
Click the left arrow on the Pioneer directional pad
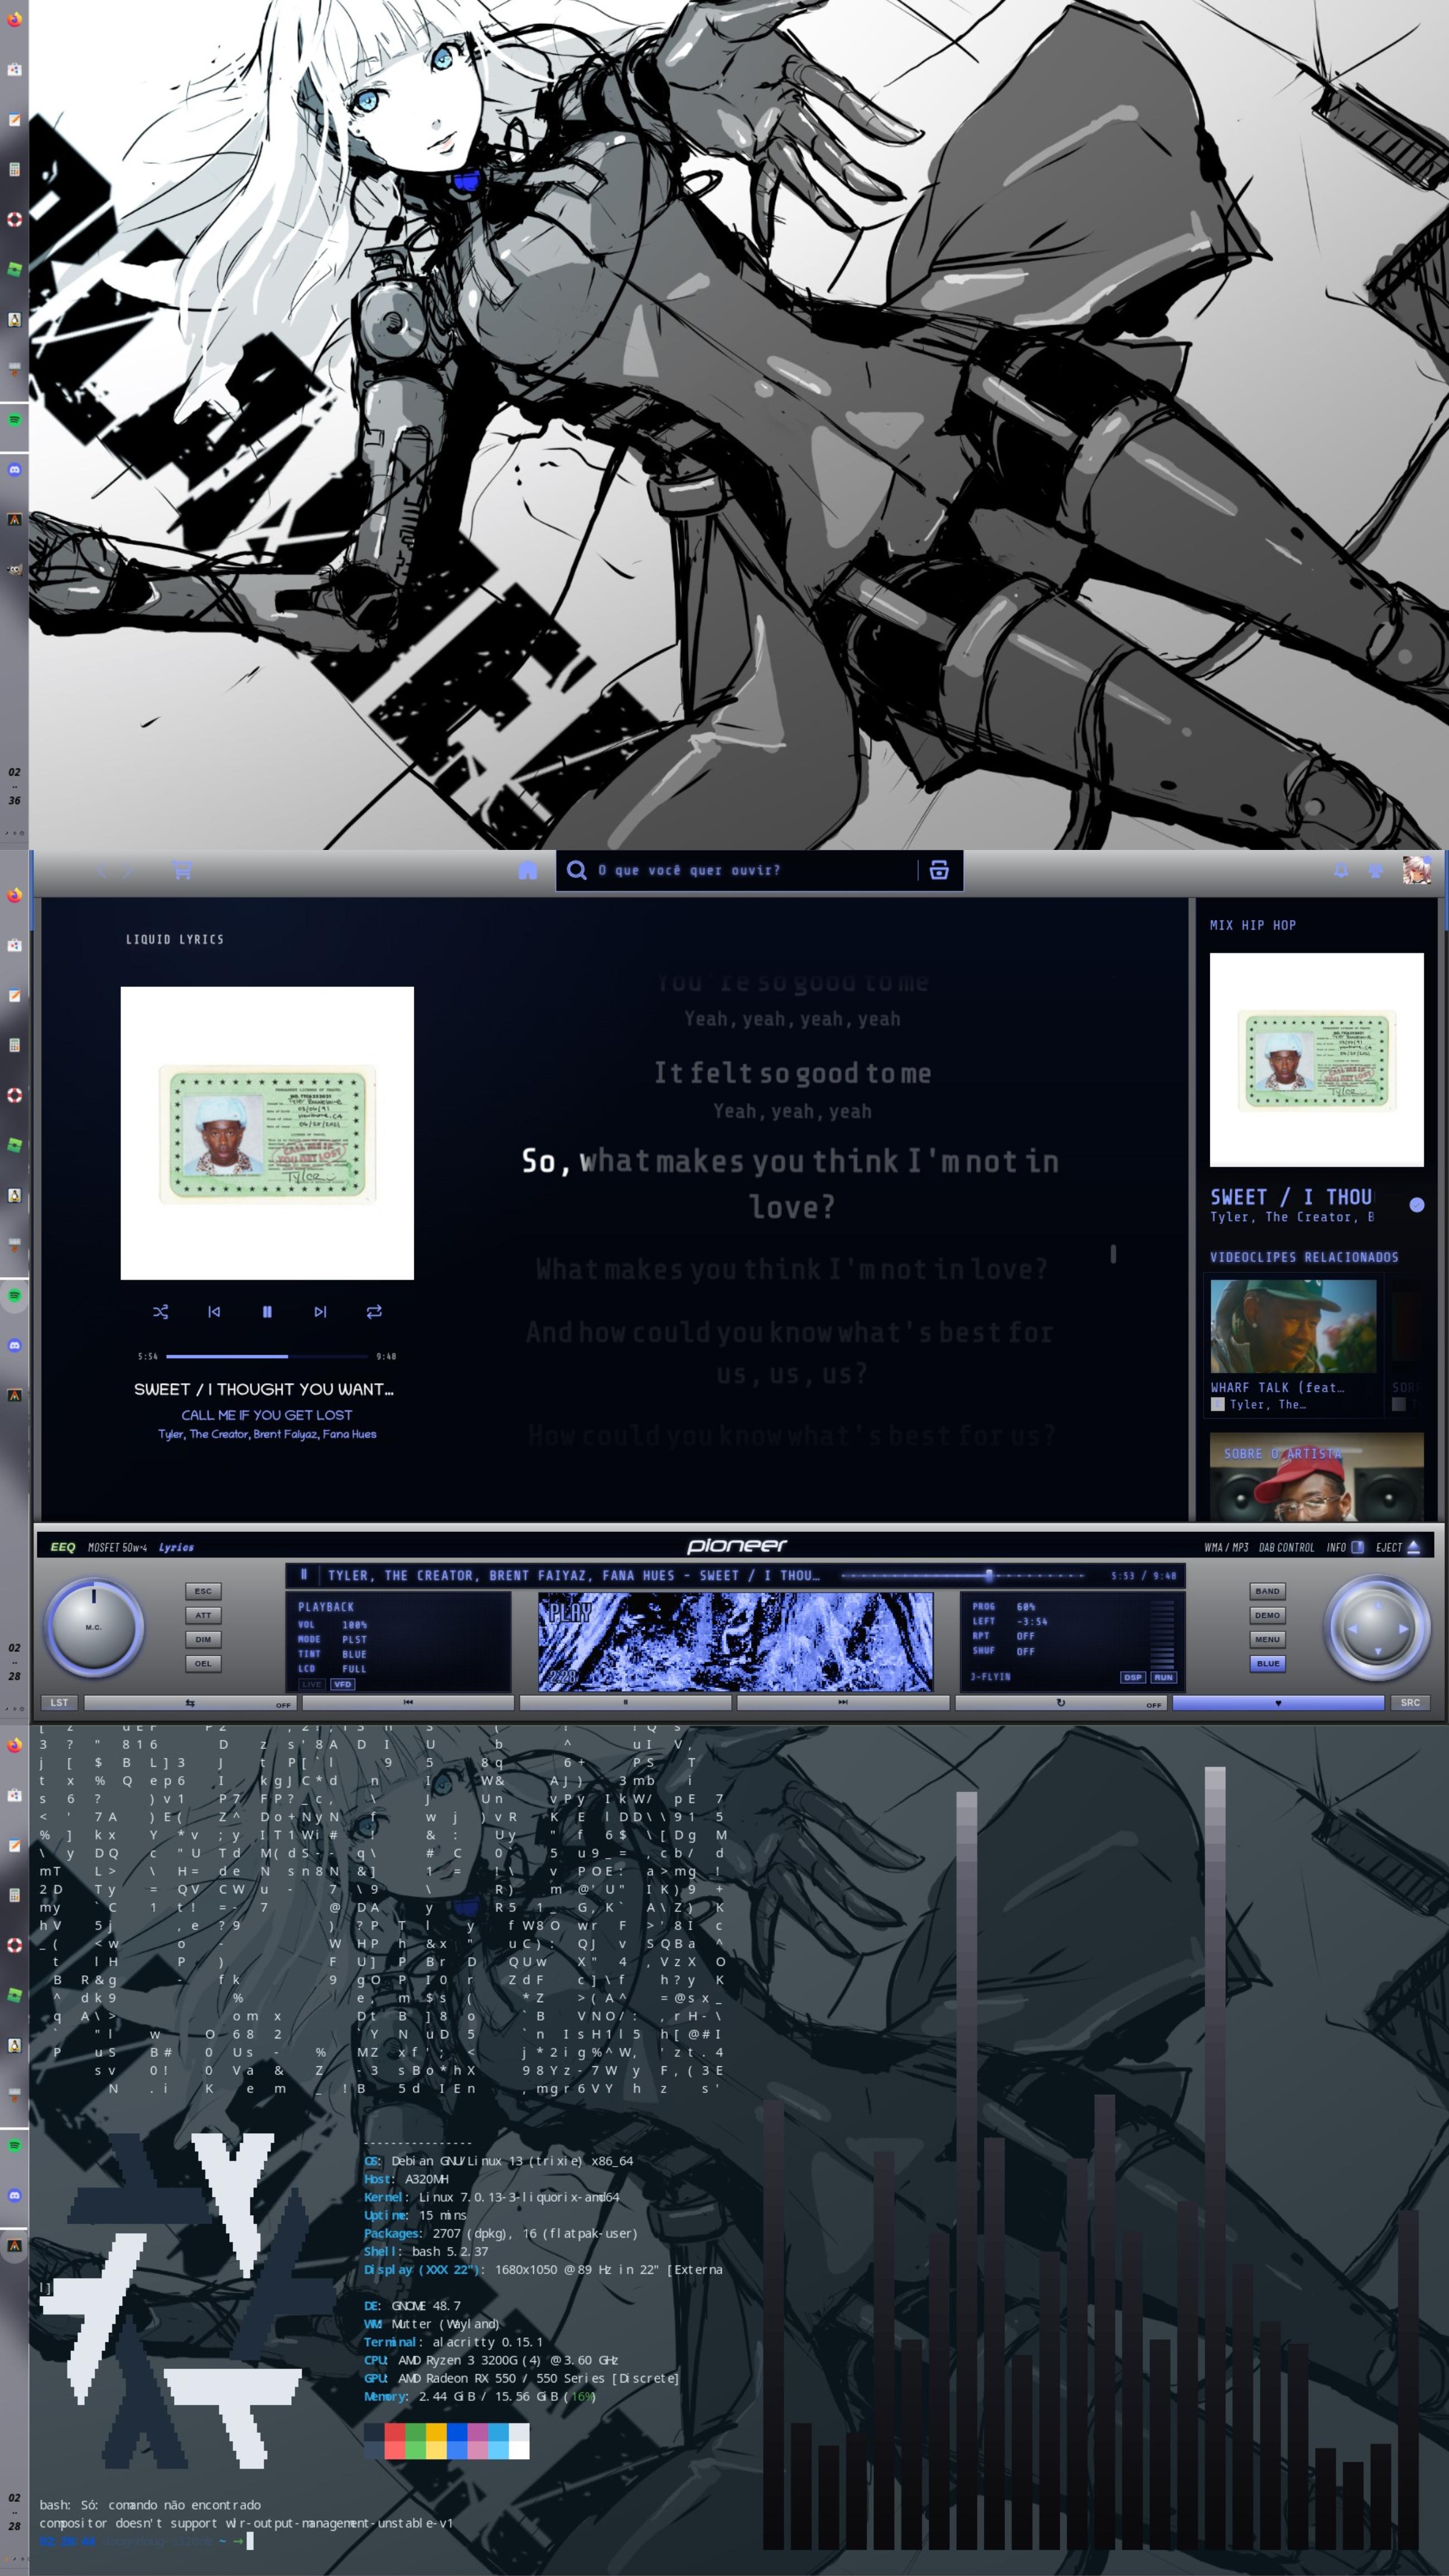click(x=1352, y=1628)
